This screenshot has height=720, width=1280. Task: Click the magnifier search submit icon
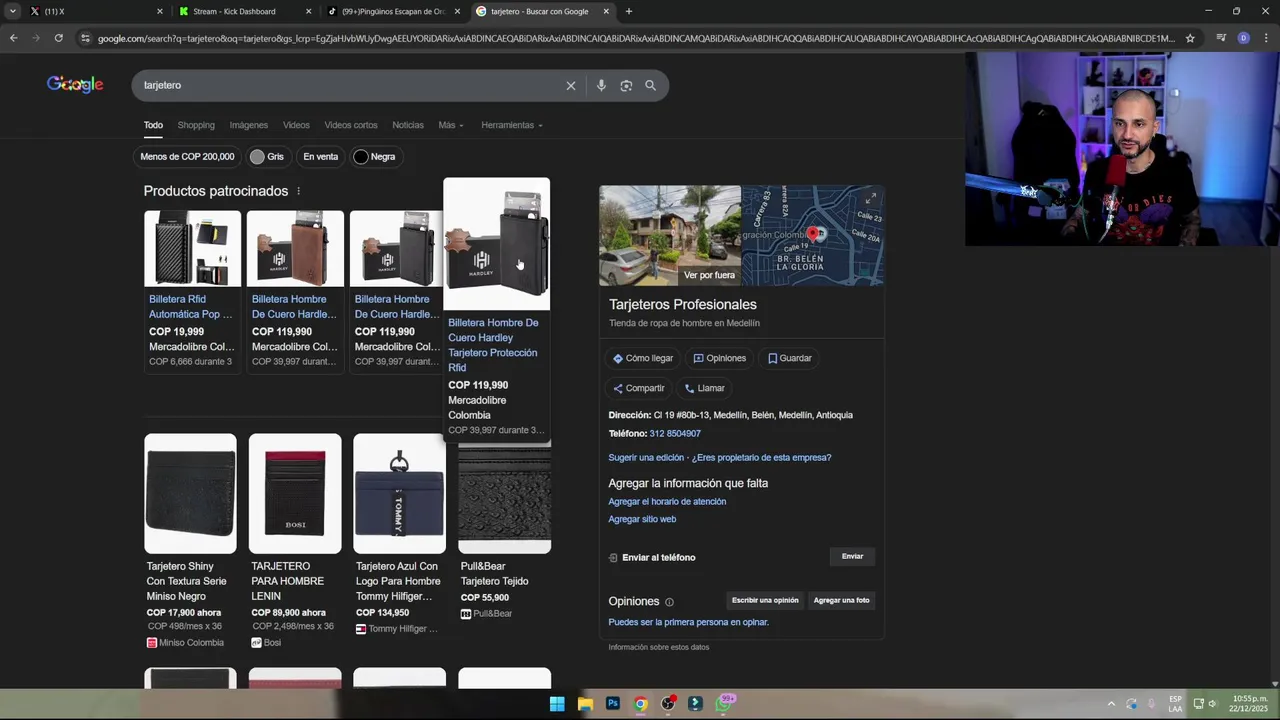click(651, 86)
